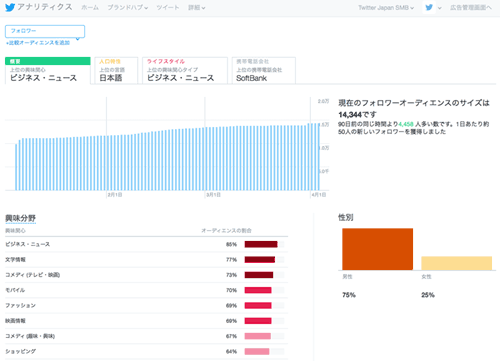
Task: Switch to the 携帯電話会社 SoftBank tab
Action: click(x=264, y=70)
